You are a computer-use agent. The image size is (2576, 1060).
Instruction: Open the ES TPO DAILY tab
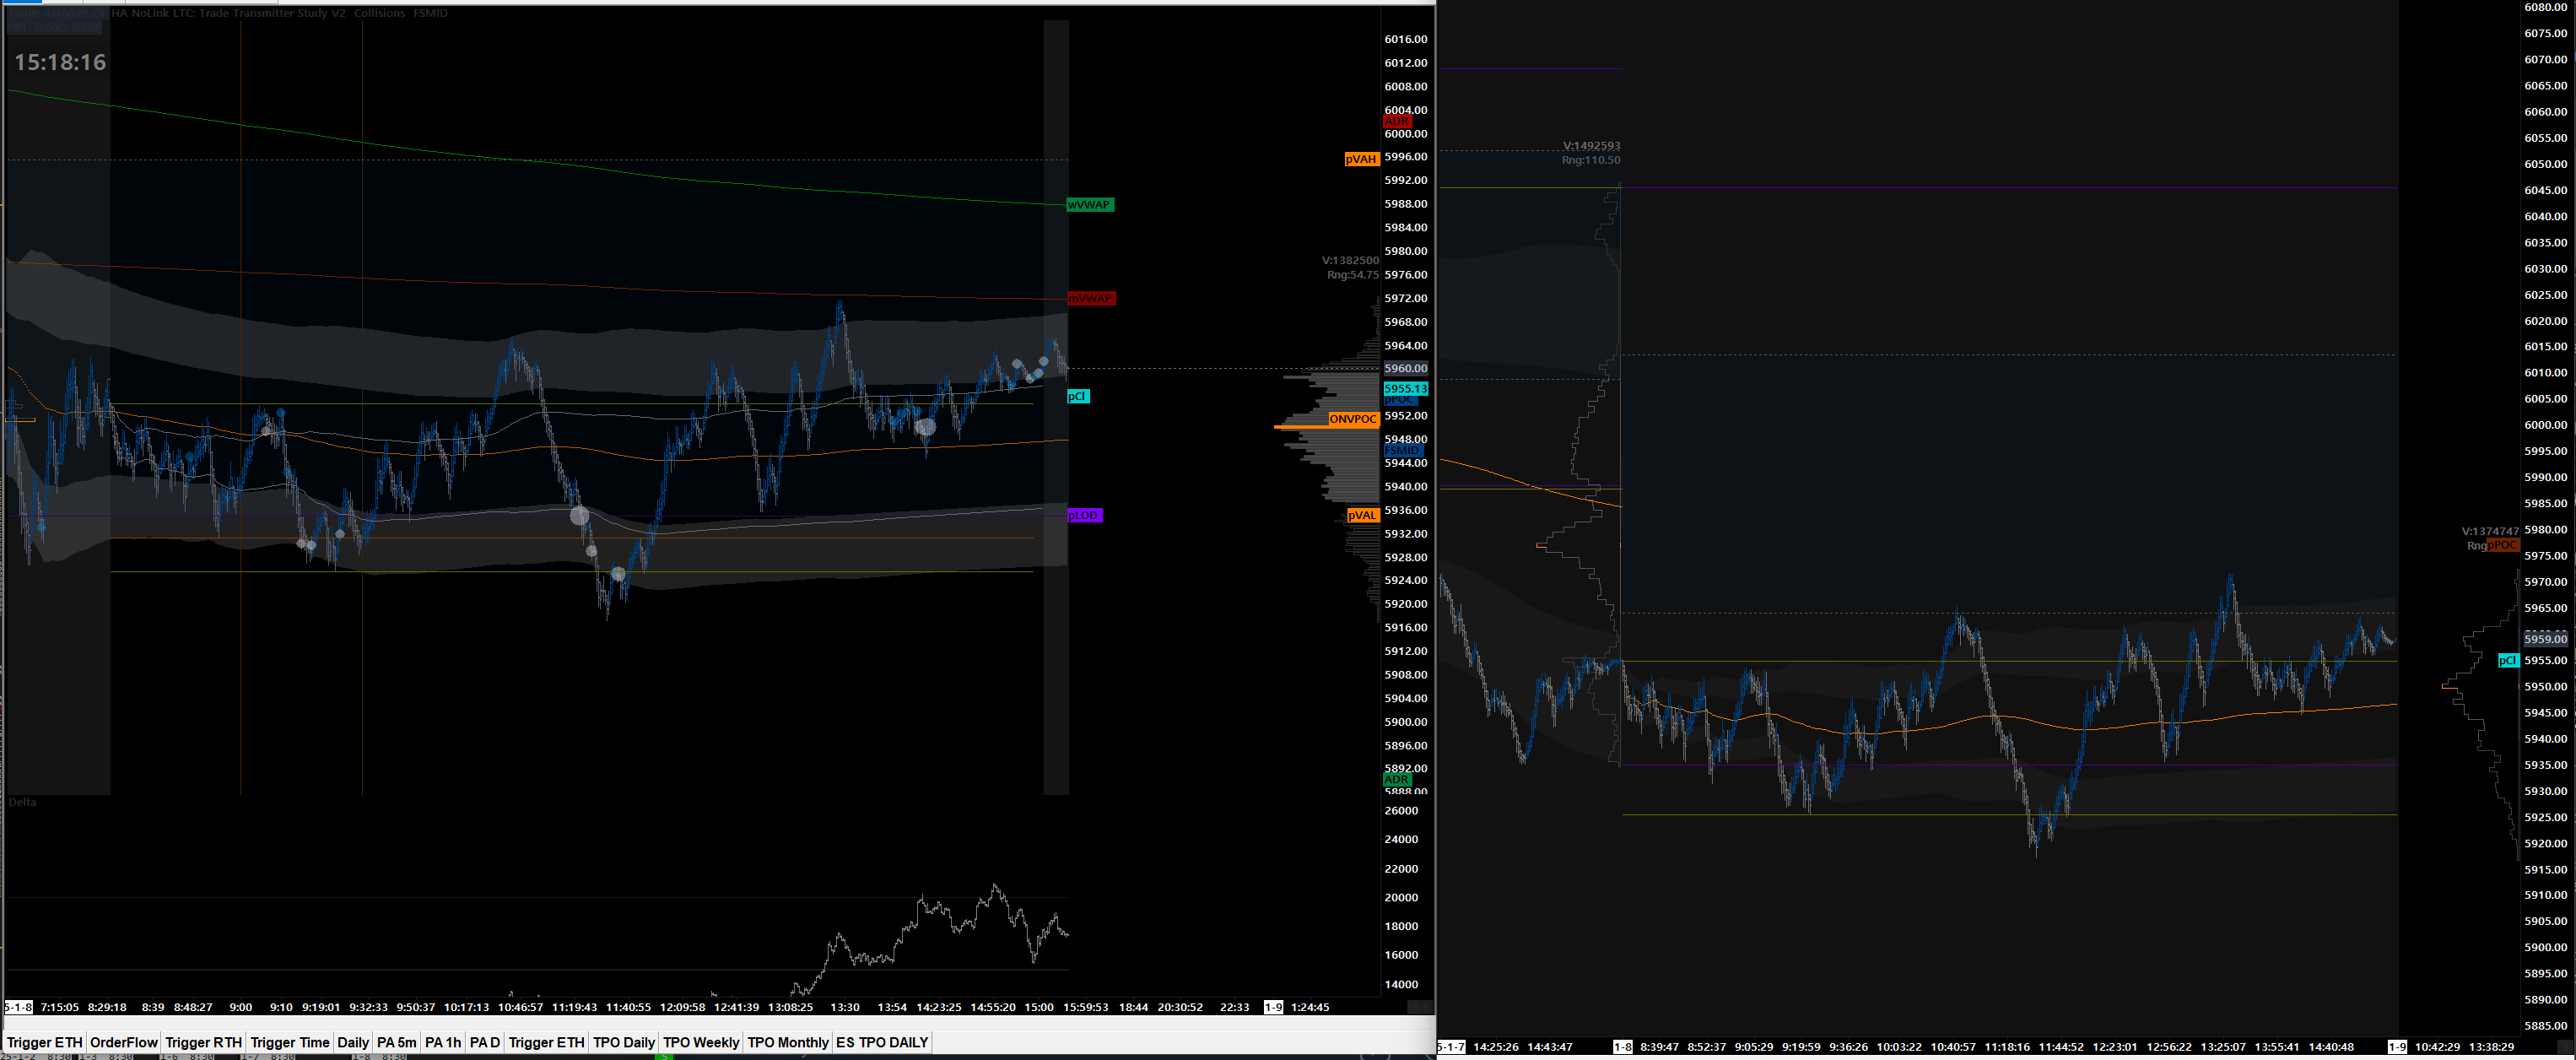pyautogui.click(x=881, y=1042)
